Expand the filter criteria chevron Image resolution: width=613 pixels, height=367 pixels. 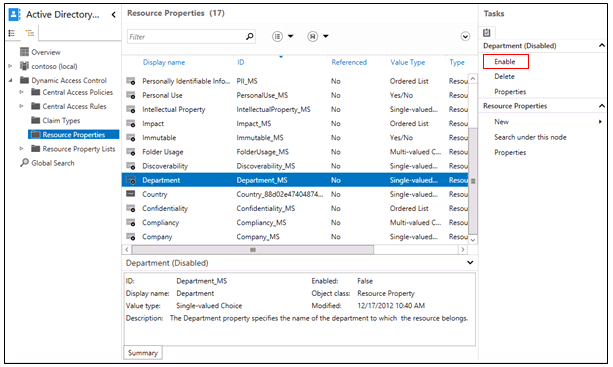tap(465, 37)
